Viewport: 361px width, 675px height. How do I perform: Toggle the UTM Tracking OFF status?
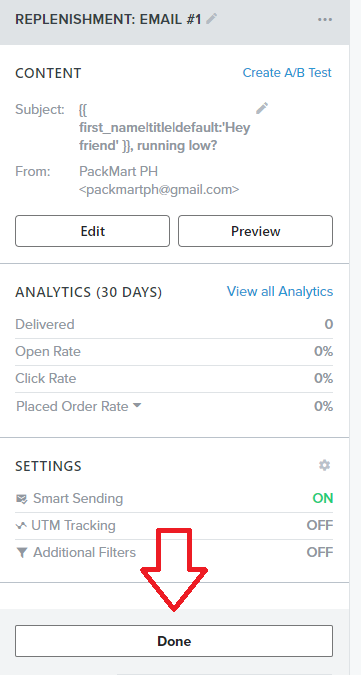coord(320,526)
